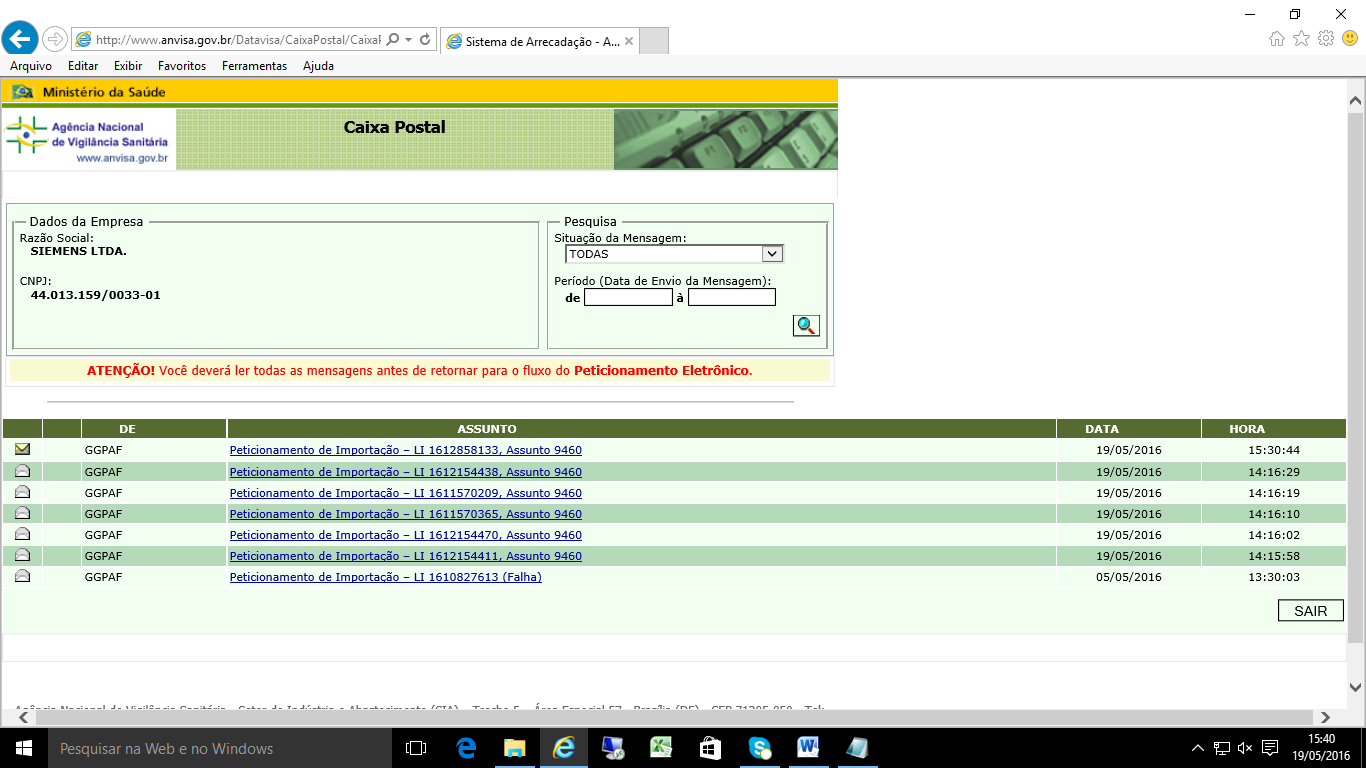Click the muted volume tray icon

(1245, 748)
